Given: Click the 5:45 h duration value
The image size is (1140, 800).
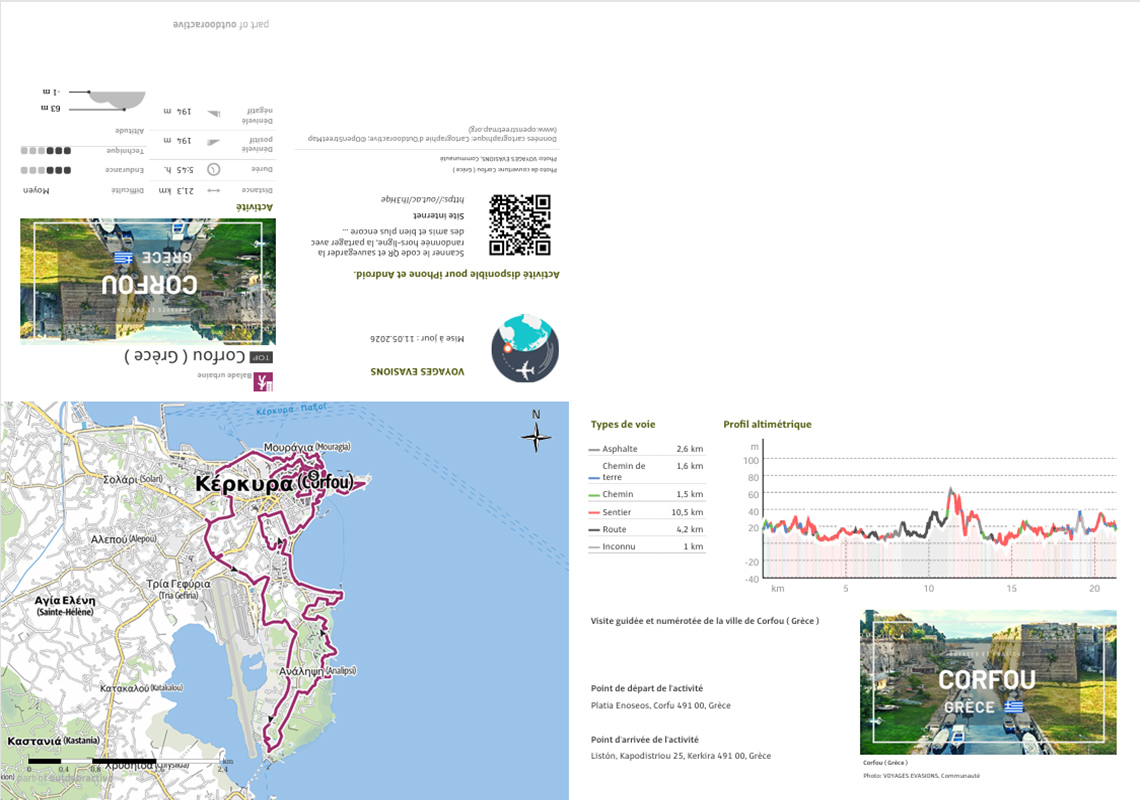Looking at the screenshot, I should coord(180,169).
